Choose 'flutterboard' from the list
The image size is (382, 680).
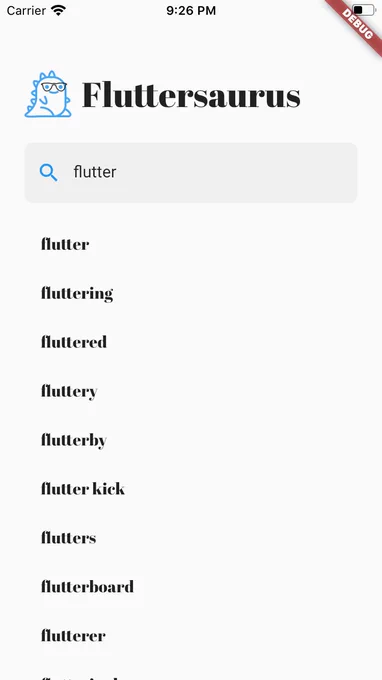tap(87, 587)
